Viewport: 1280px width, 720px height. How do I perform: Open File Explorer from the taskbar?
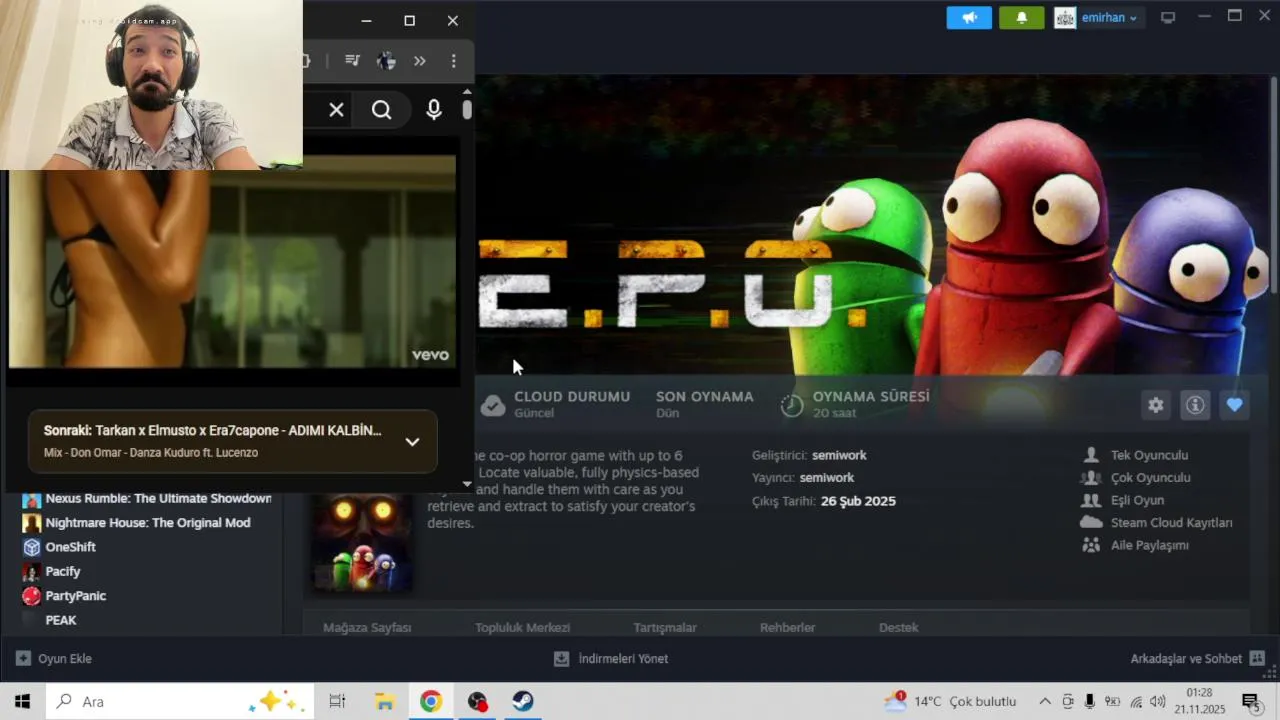[384, 701]
